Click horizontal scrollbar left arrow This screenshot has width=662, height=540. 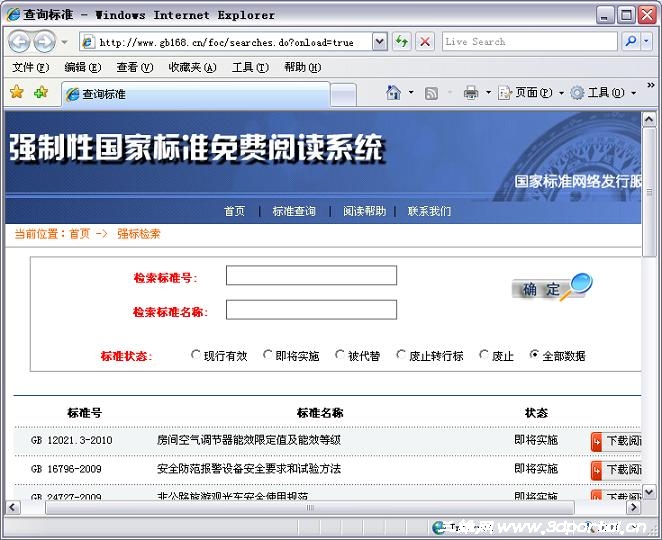click(13, 507)
